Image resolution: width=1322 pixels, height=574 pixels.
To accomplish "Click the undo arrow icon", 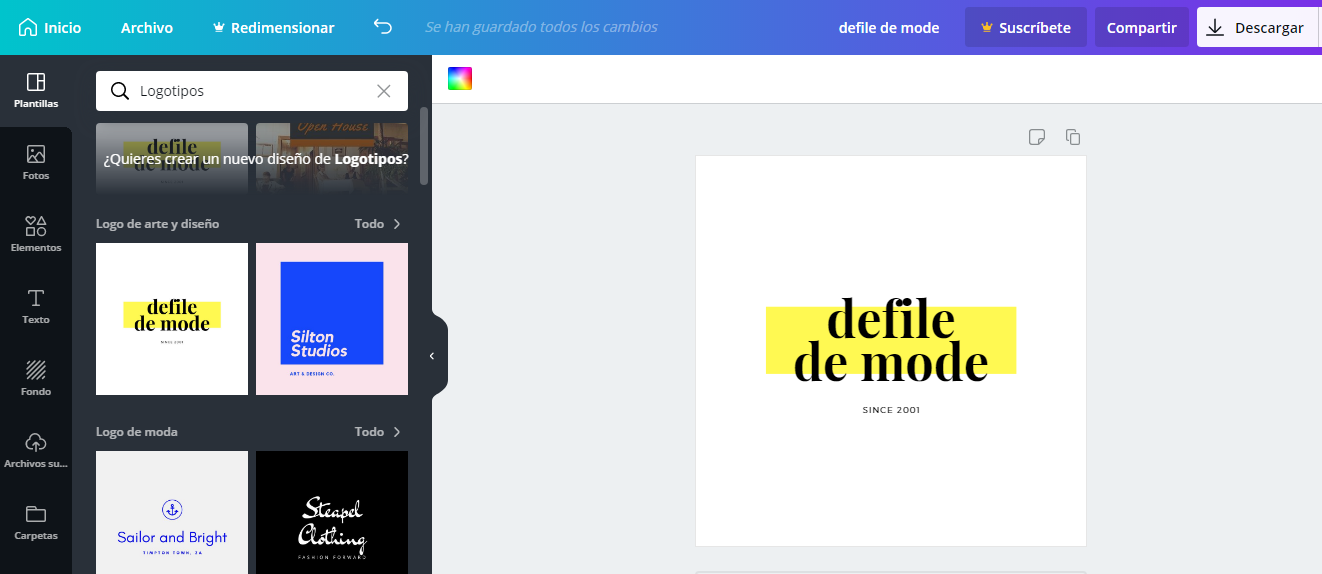I will pyautogui.click(x=382, y=27).
